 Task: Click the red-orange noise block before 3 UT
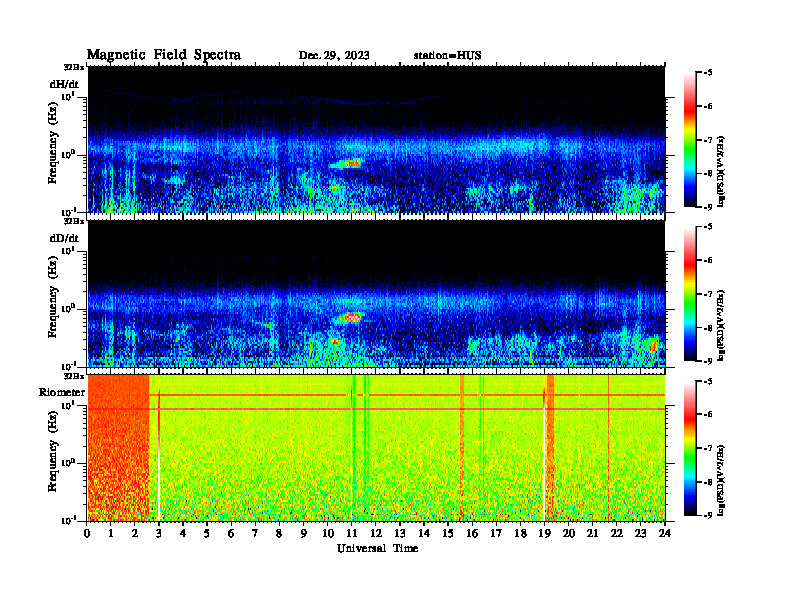click(118, 447)
